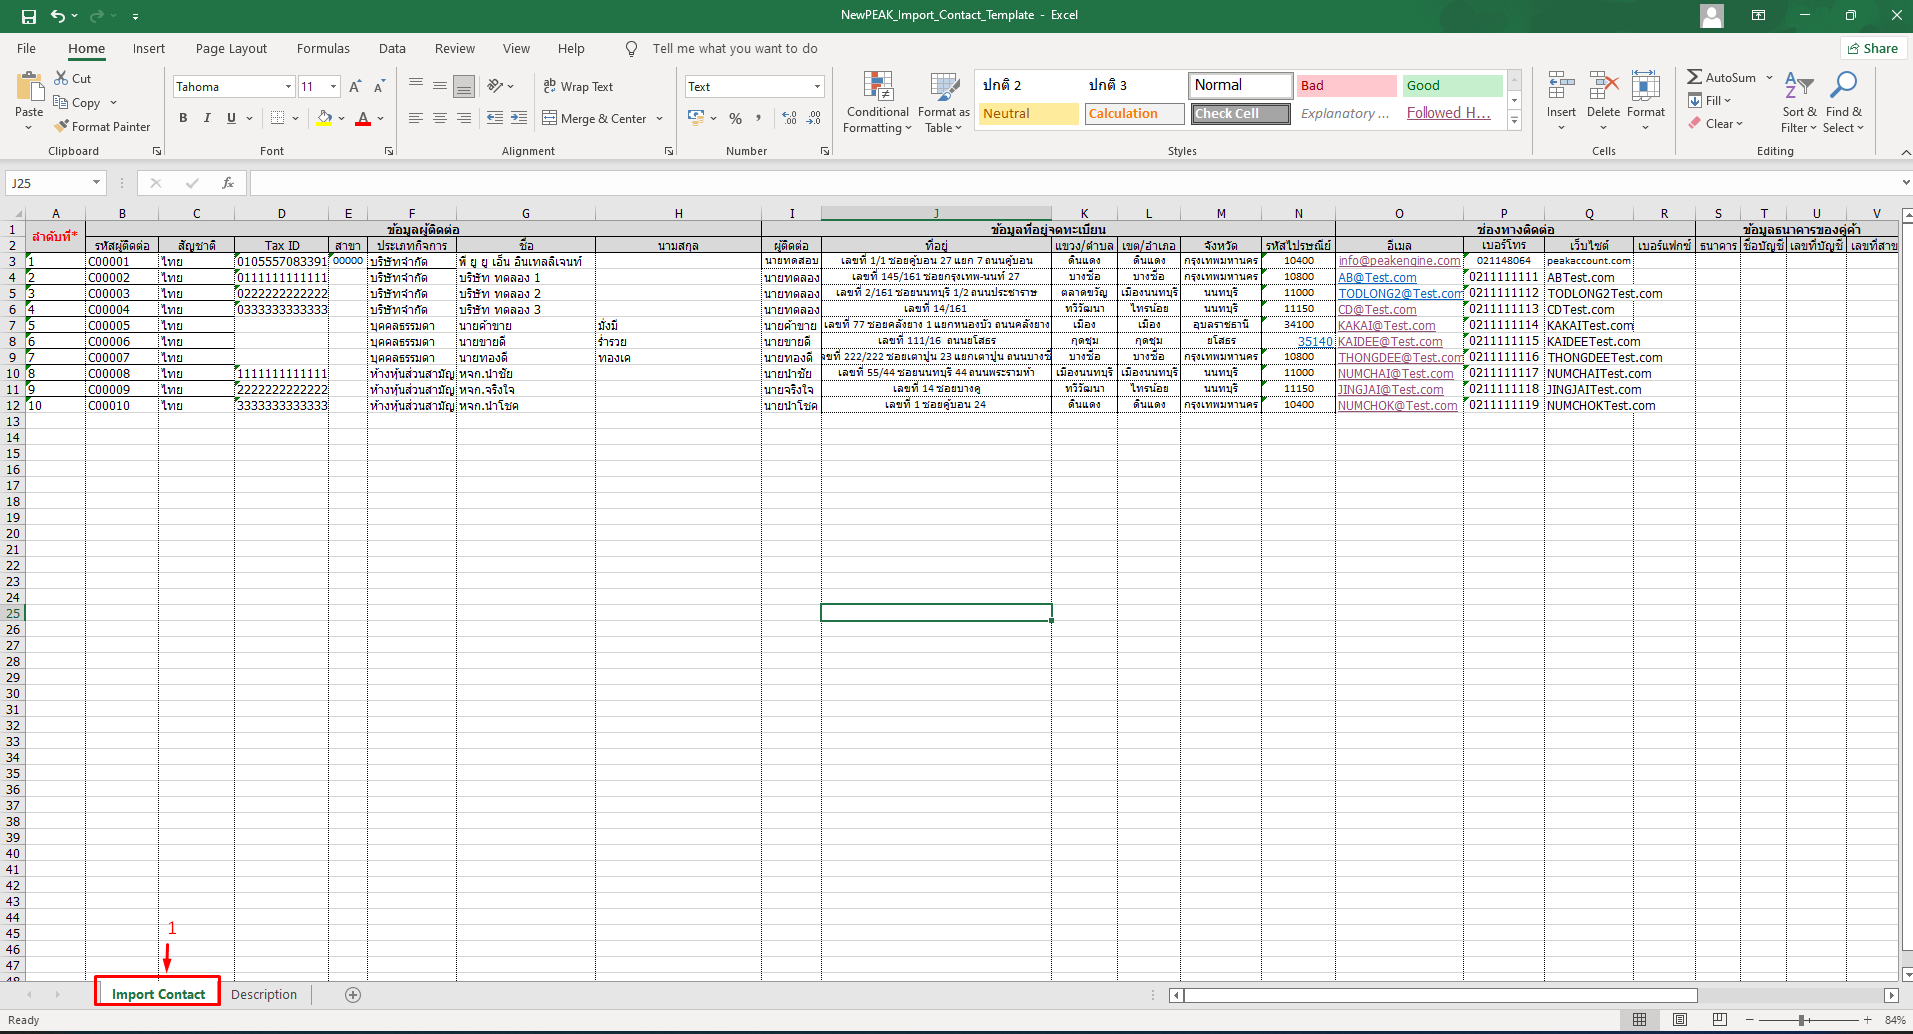Image resolution: width=1913 pixels, height=1034 pixels.
Task: Click the Comma Style button
Action: [x=759, y=118]
